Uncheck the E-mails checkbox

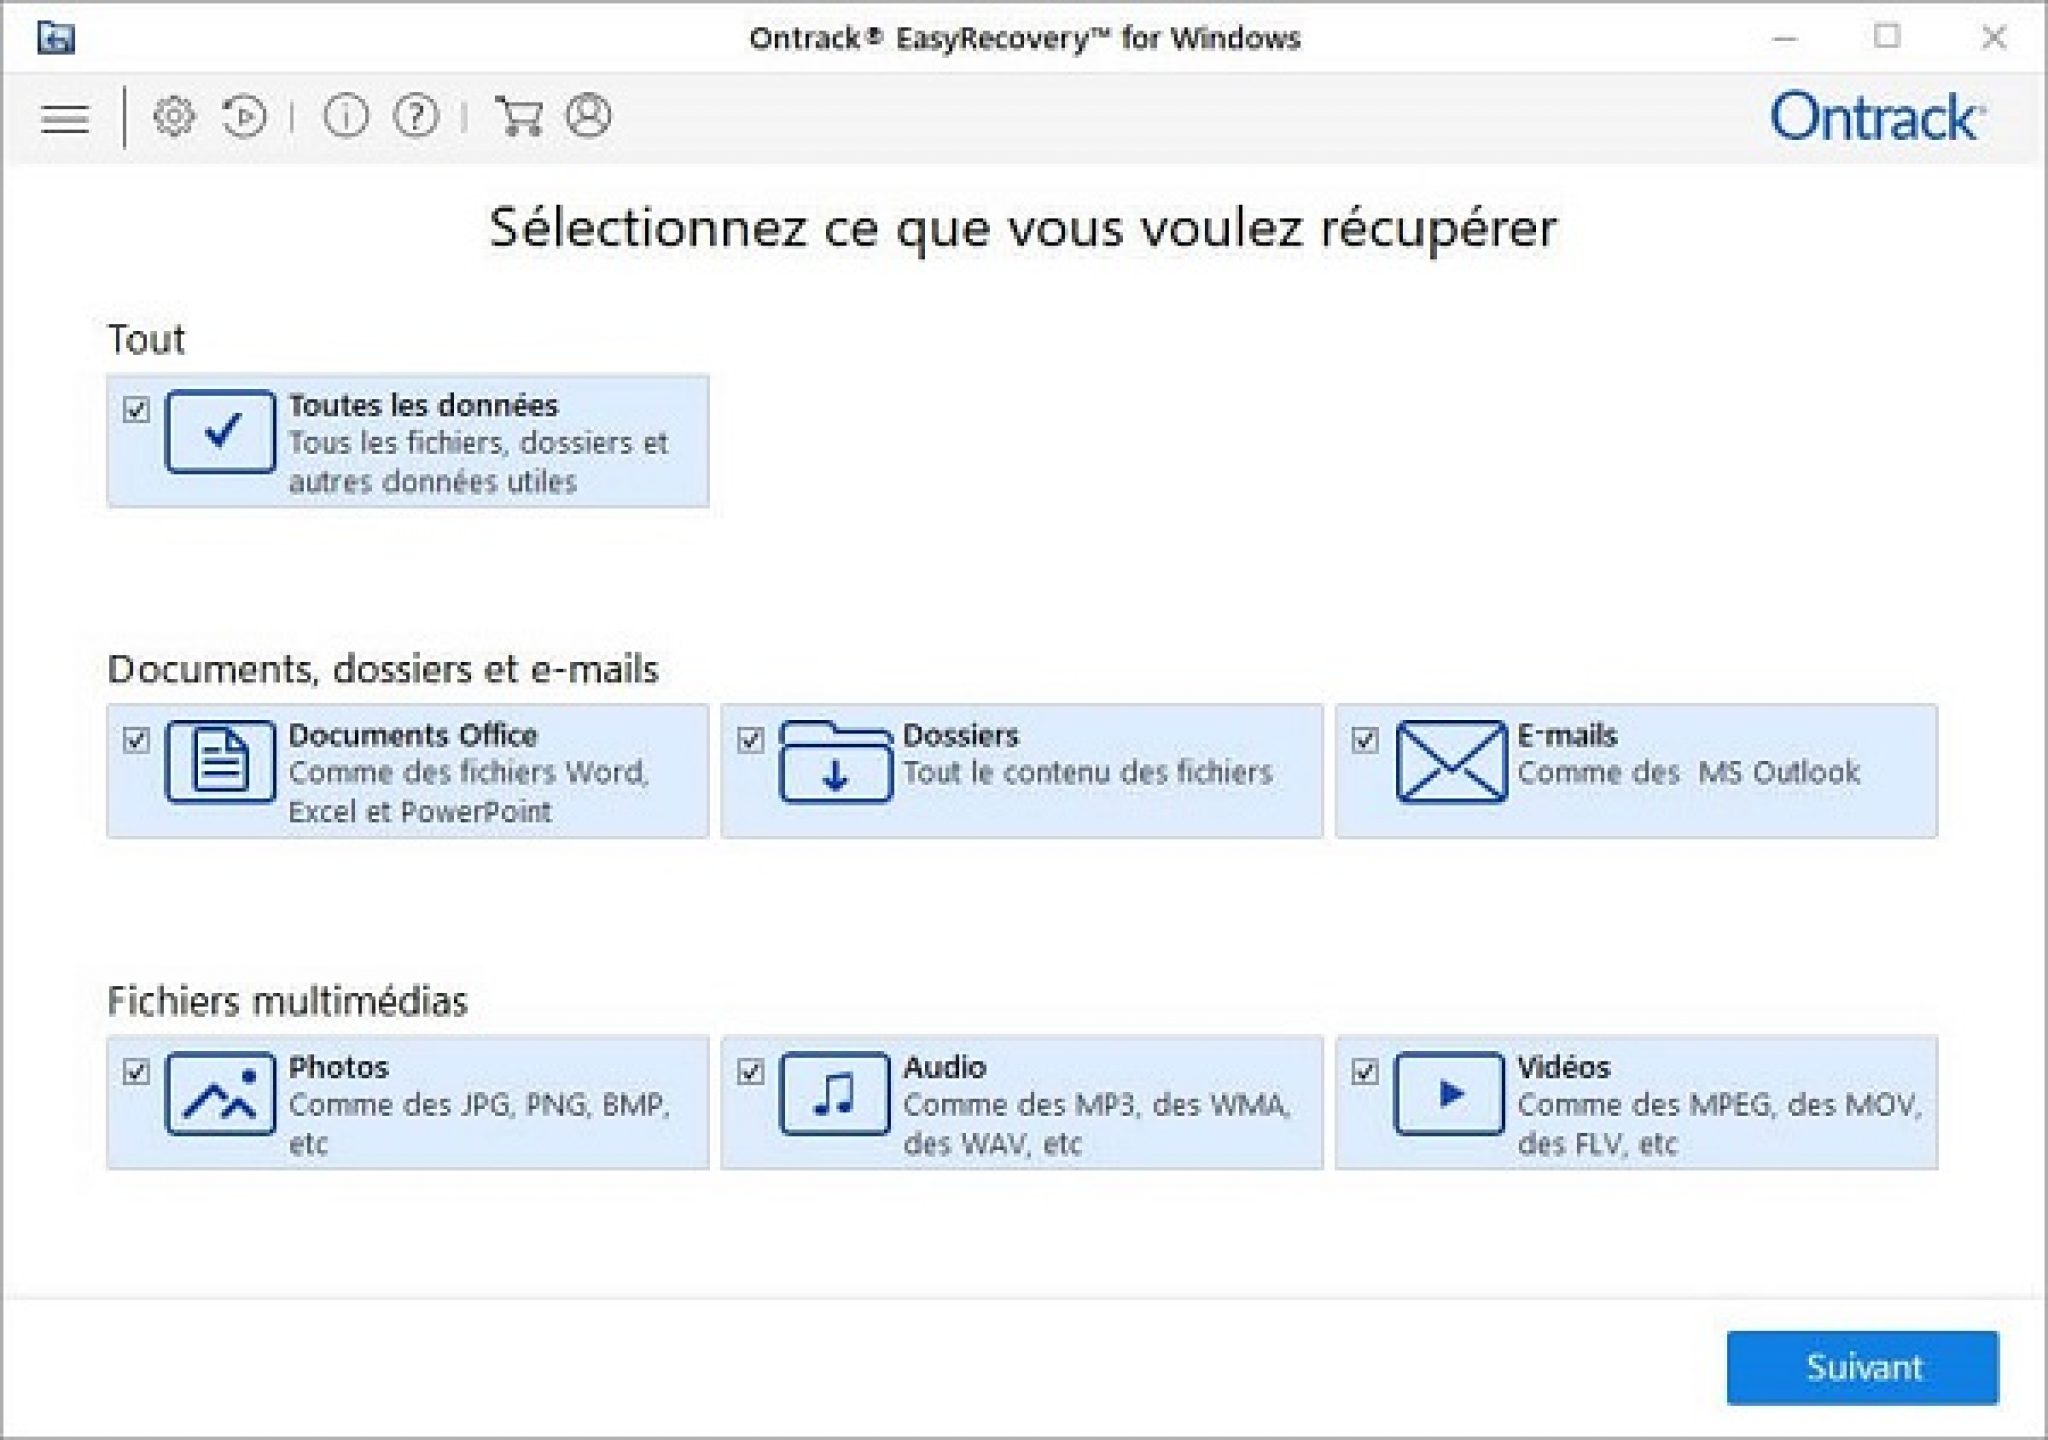coord(1365,740)
